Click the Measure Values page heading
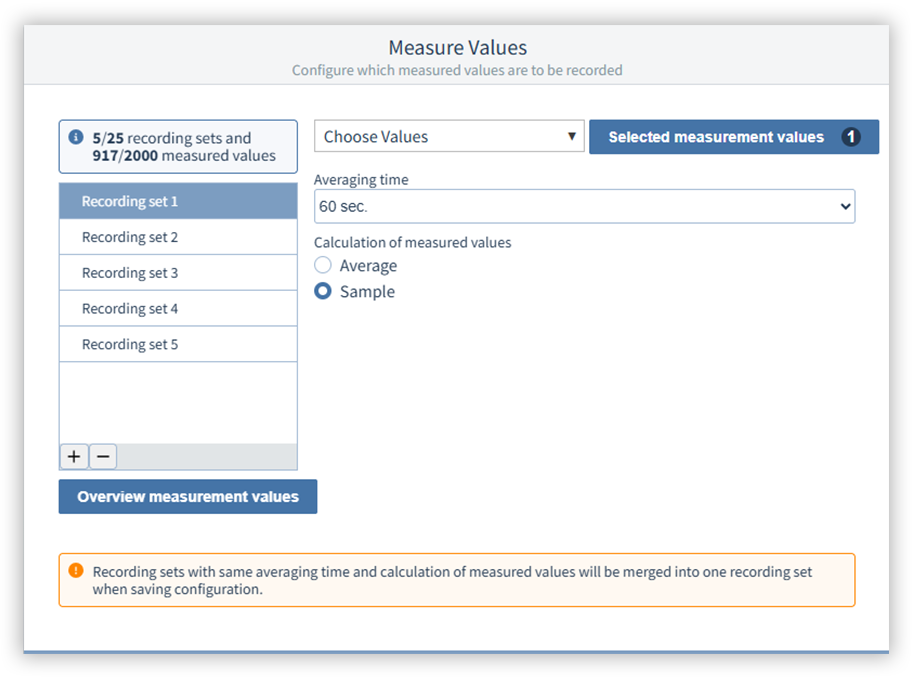Image resolution: width=912 pixels, height=677 pixels. tap(457, 48)
